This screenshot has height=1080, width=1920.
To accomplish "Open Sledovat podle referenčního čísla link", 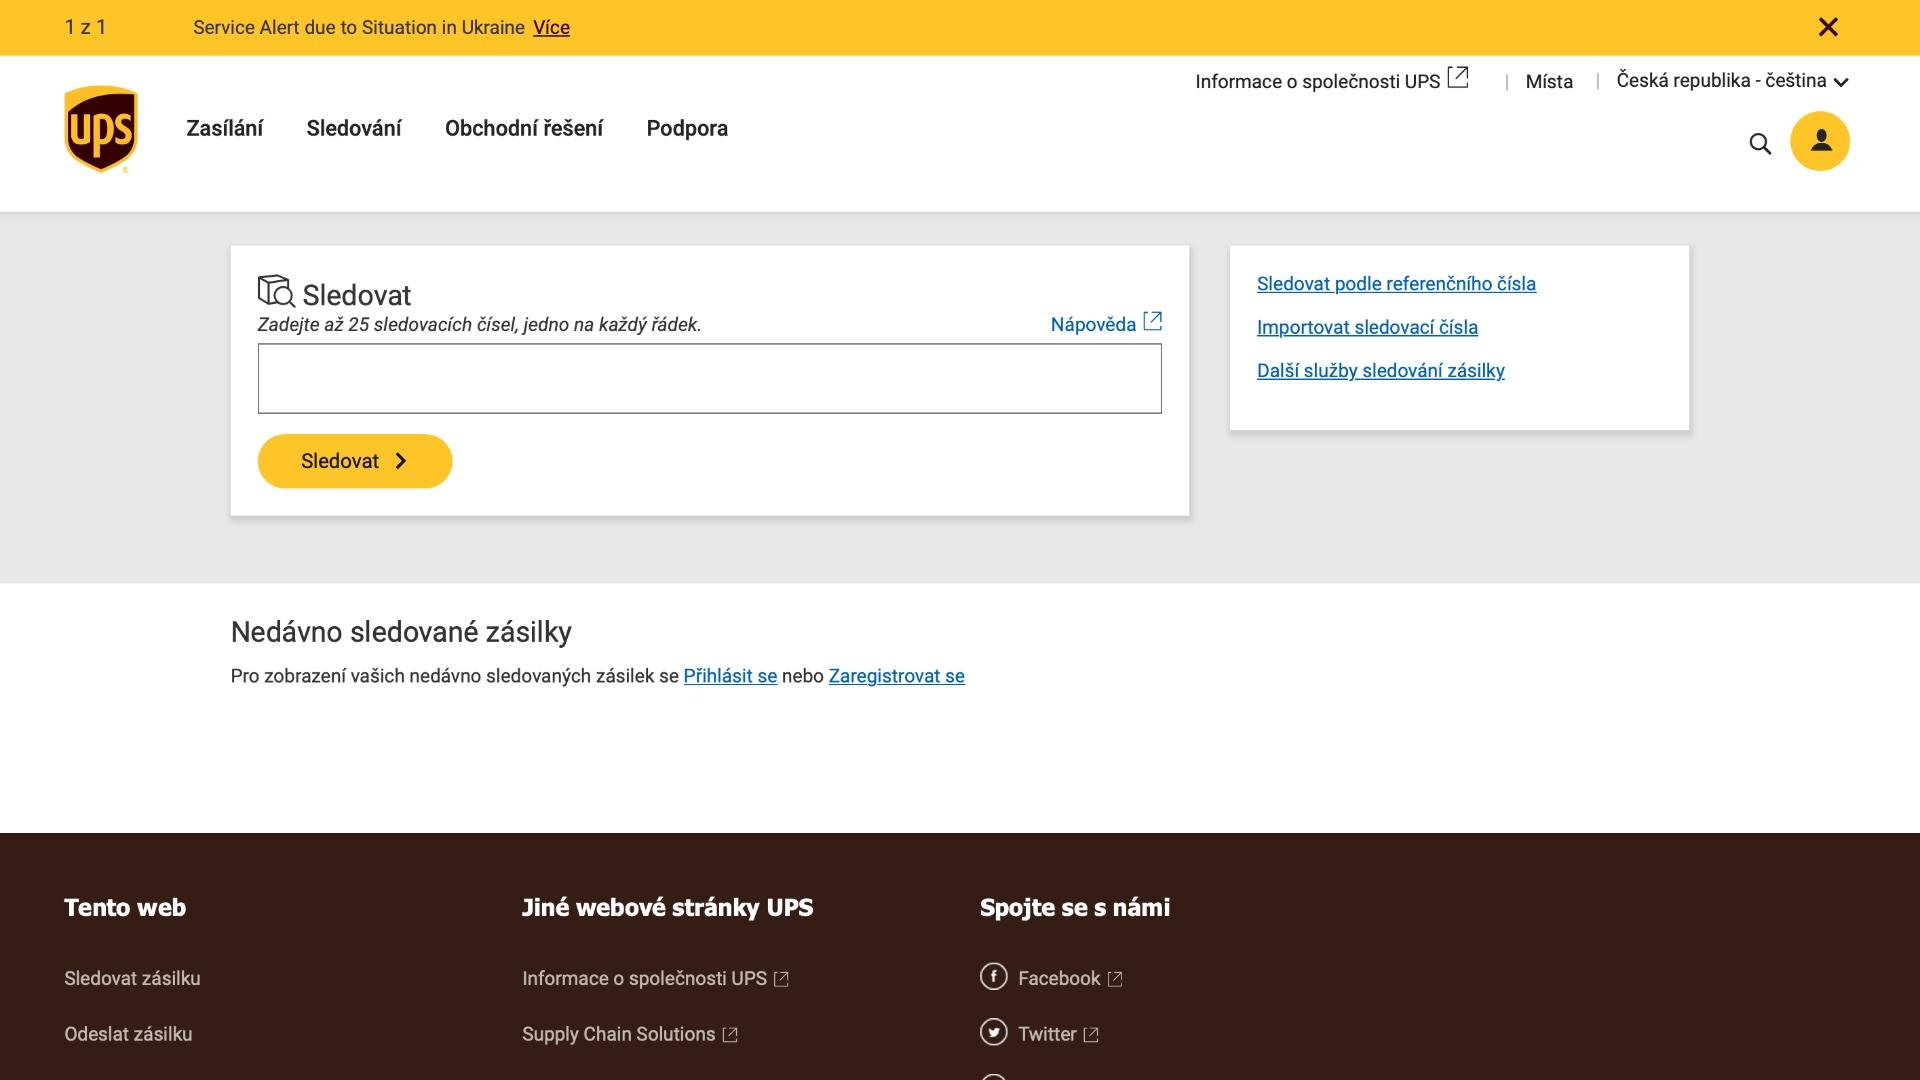I will click(x=1396, y=284).
